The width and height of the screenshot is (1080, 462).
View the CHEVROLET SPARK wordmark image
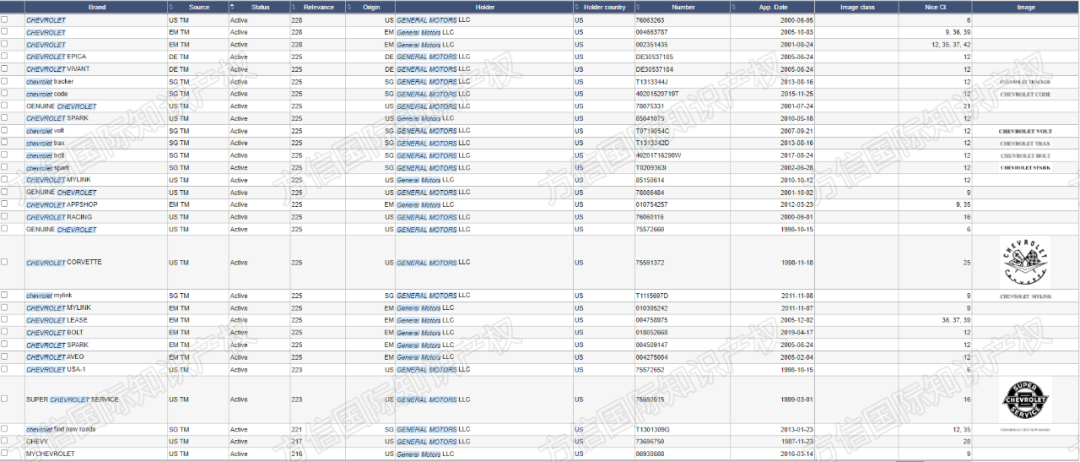tap(1025, 167)
